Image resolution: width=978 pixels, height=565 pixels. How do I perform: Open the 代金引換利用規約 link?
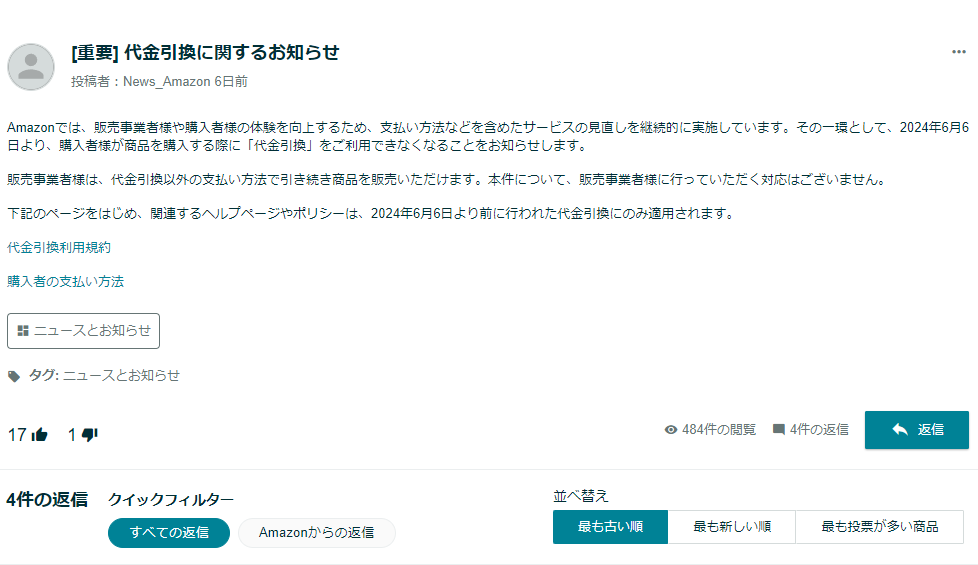coord(59,247)
